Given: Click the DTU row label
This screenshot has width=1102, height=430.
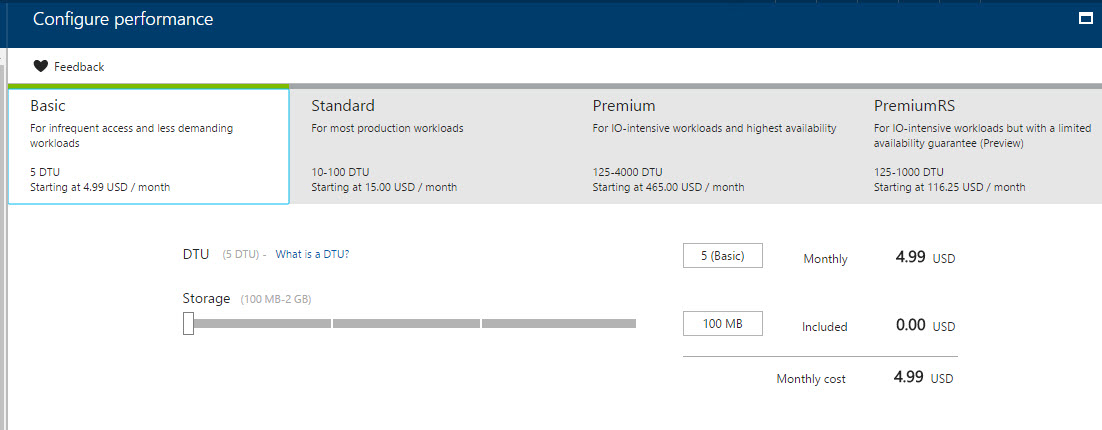Looking at the screenshot, I should coord(195,254).
